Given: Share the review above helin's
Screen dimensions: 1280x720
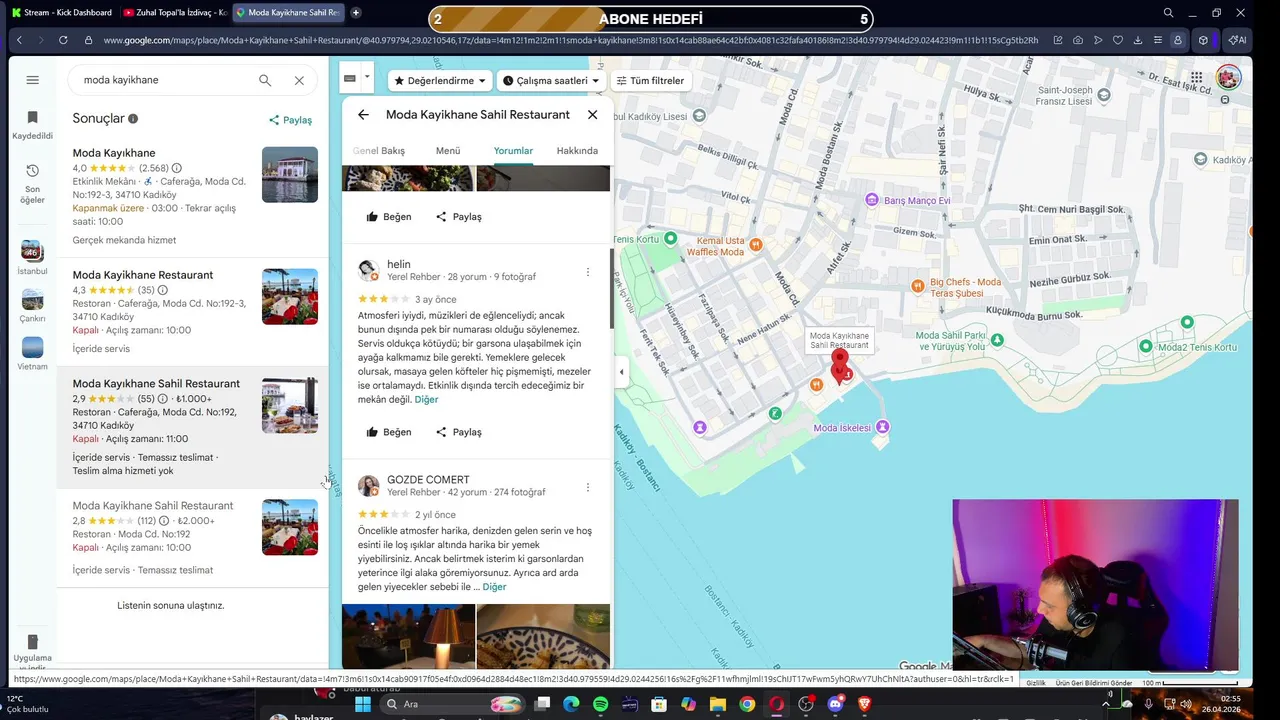Looking at the screenshot, I should pyautogui.click(x=459, y=217).
